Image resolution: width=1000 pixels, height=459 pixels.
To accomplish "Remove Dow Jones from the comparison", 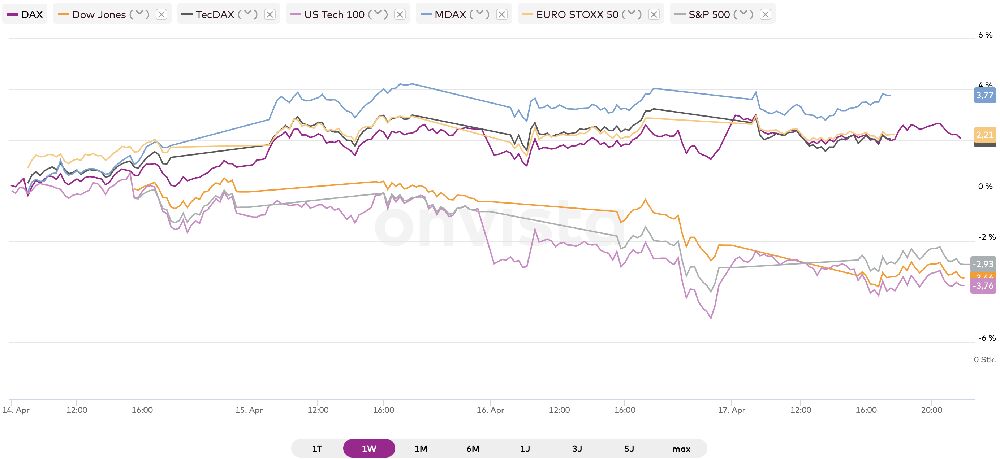I will click(161, 16).
